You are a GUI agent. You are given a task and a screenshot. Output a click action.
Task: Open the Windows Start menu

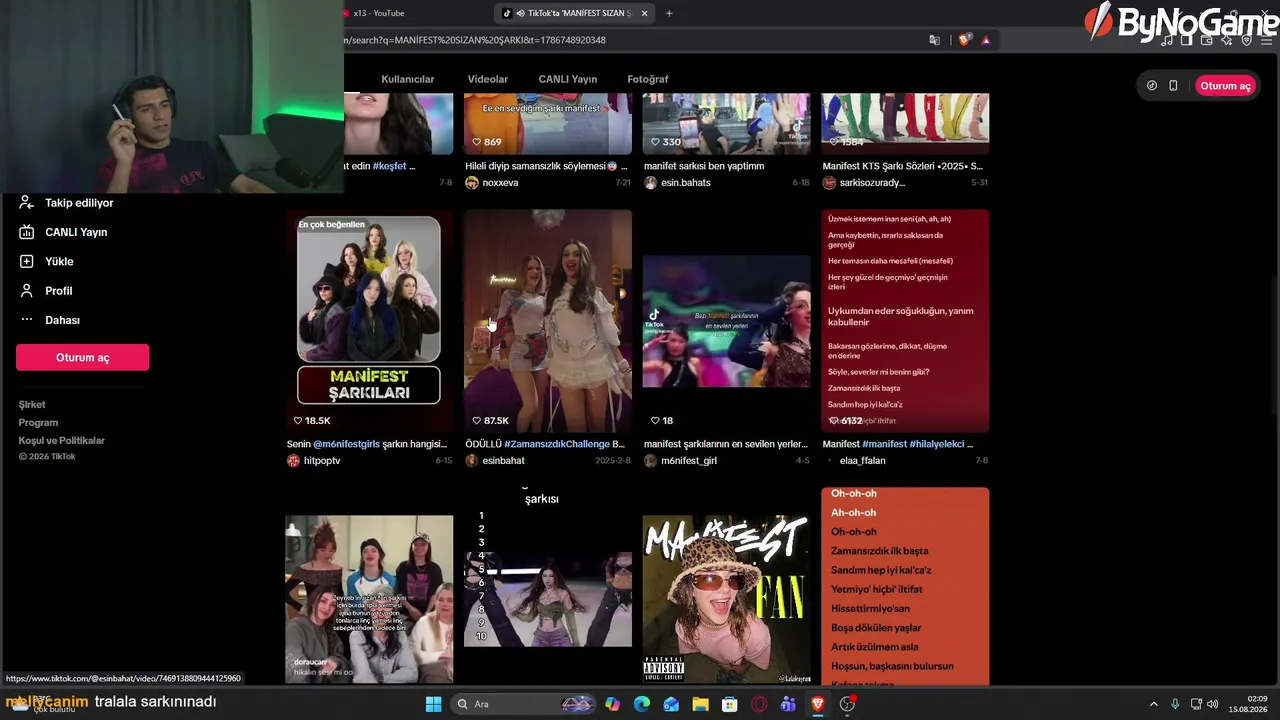(433, 704)
